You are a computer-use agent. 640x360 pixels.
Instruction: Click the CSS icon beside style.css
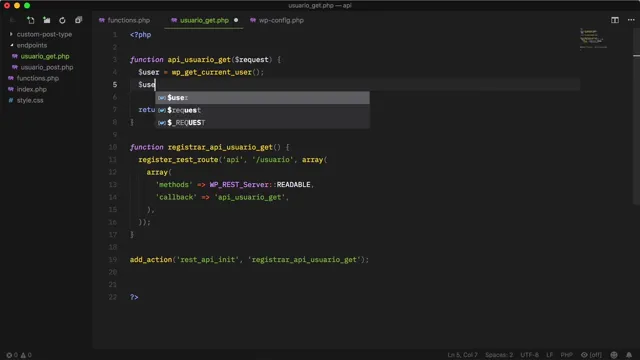tap(11, 100)
